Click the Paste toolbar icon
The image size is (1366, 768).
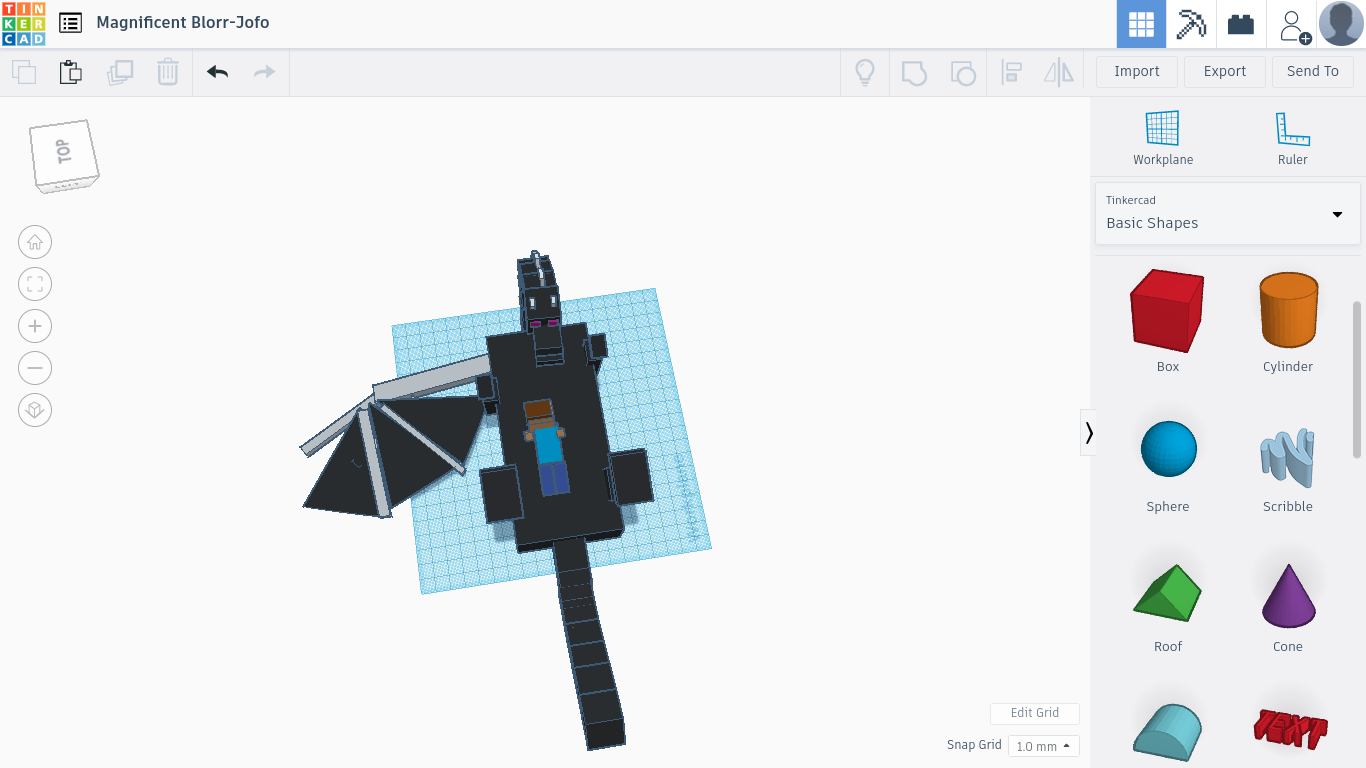(70, 72)
